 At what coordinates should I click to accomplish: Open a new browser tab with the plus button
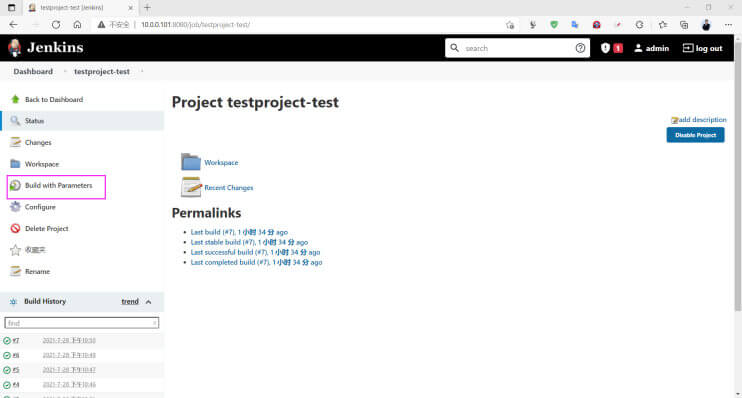147,8
